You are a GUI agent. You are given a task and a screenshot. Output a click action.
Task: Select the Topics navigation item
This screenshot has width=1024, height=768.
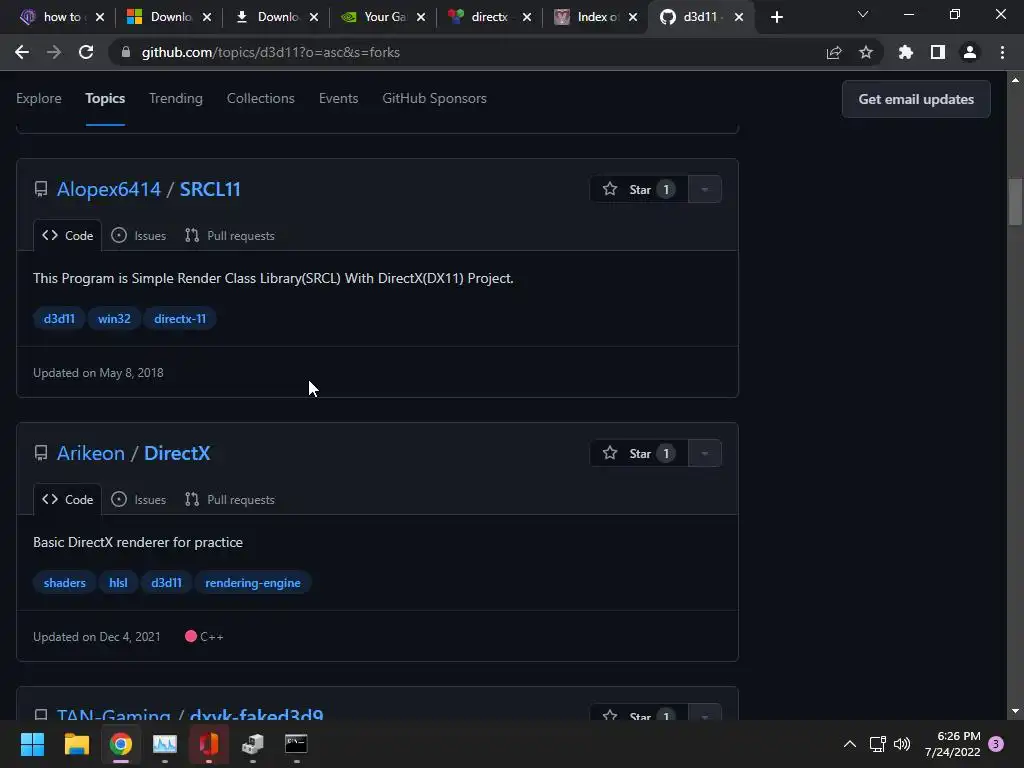click(105, 99)
